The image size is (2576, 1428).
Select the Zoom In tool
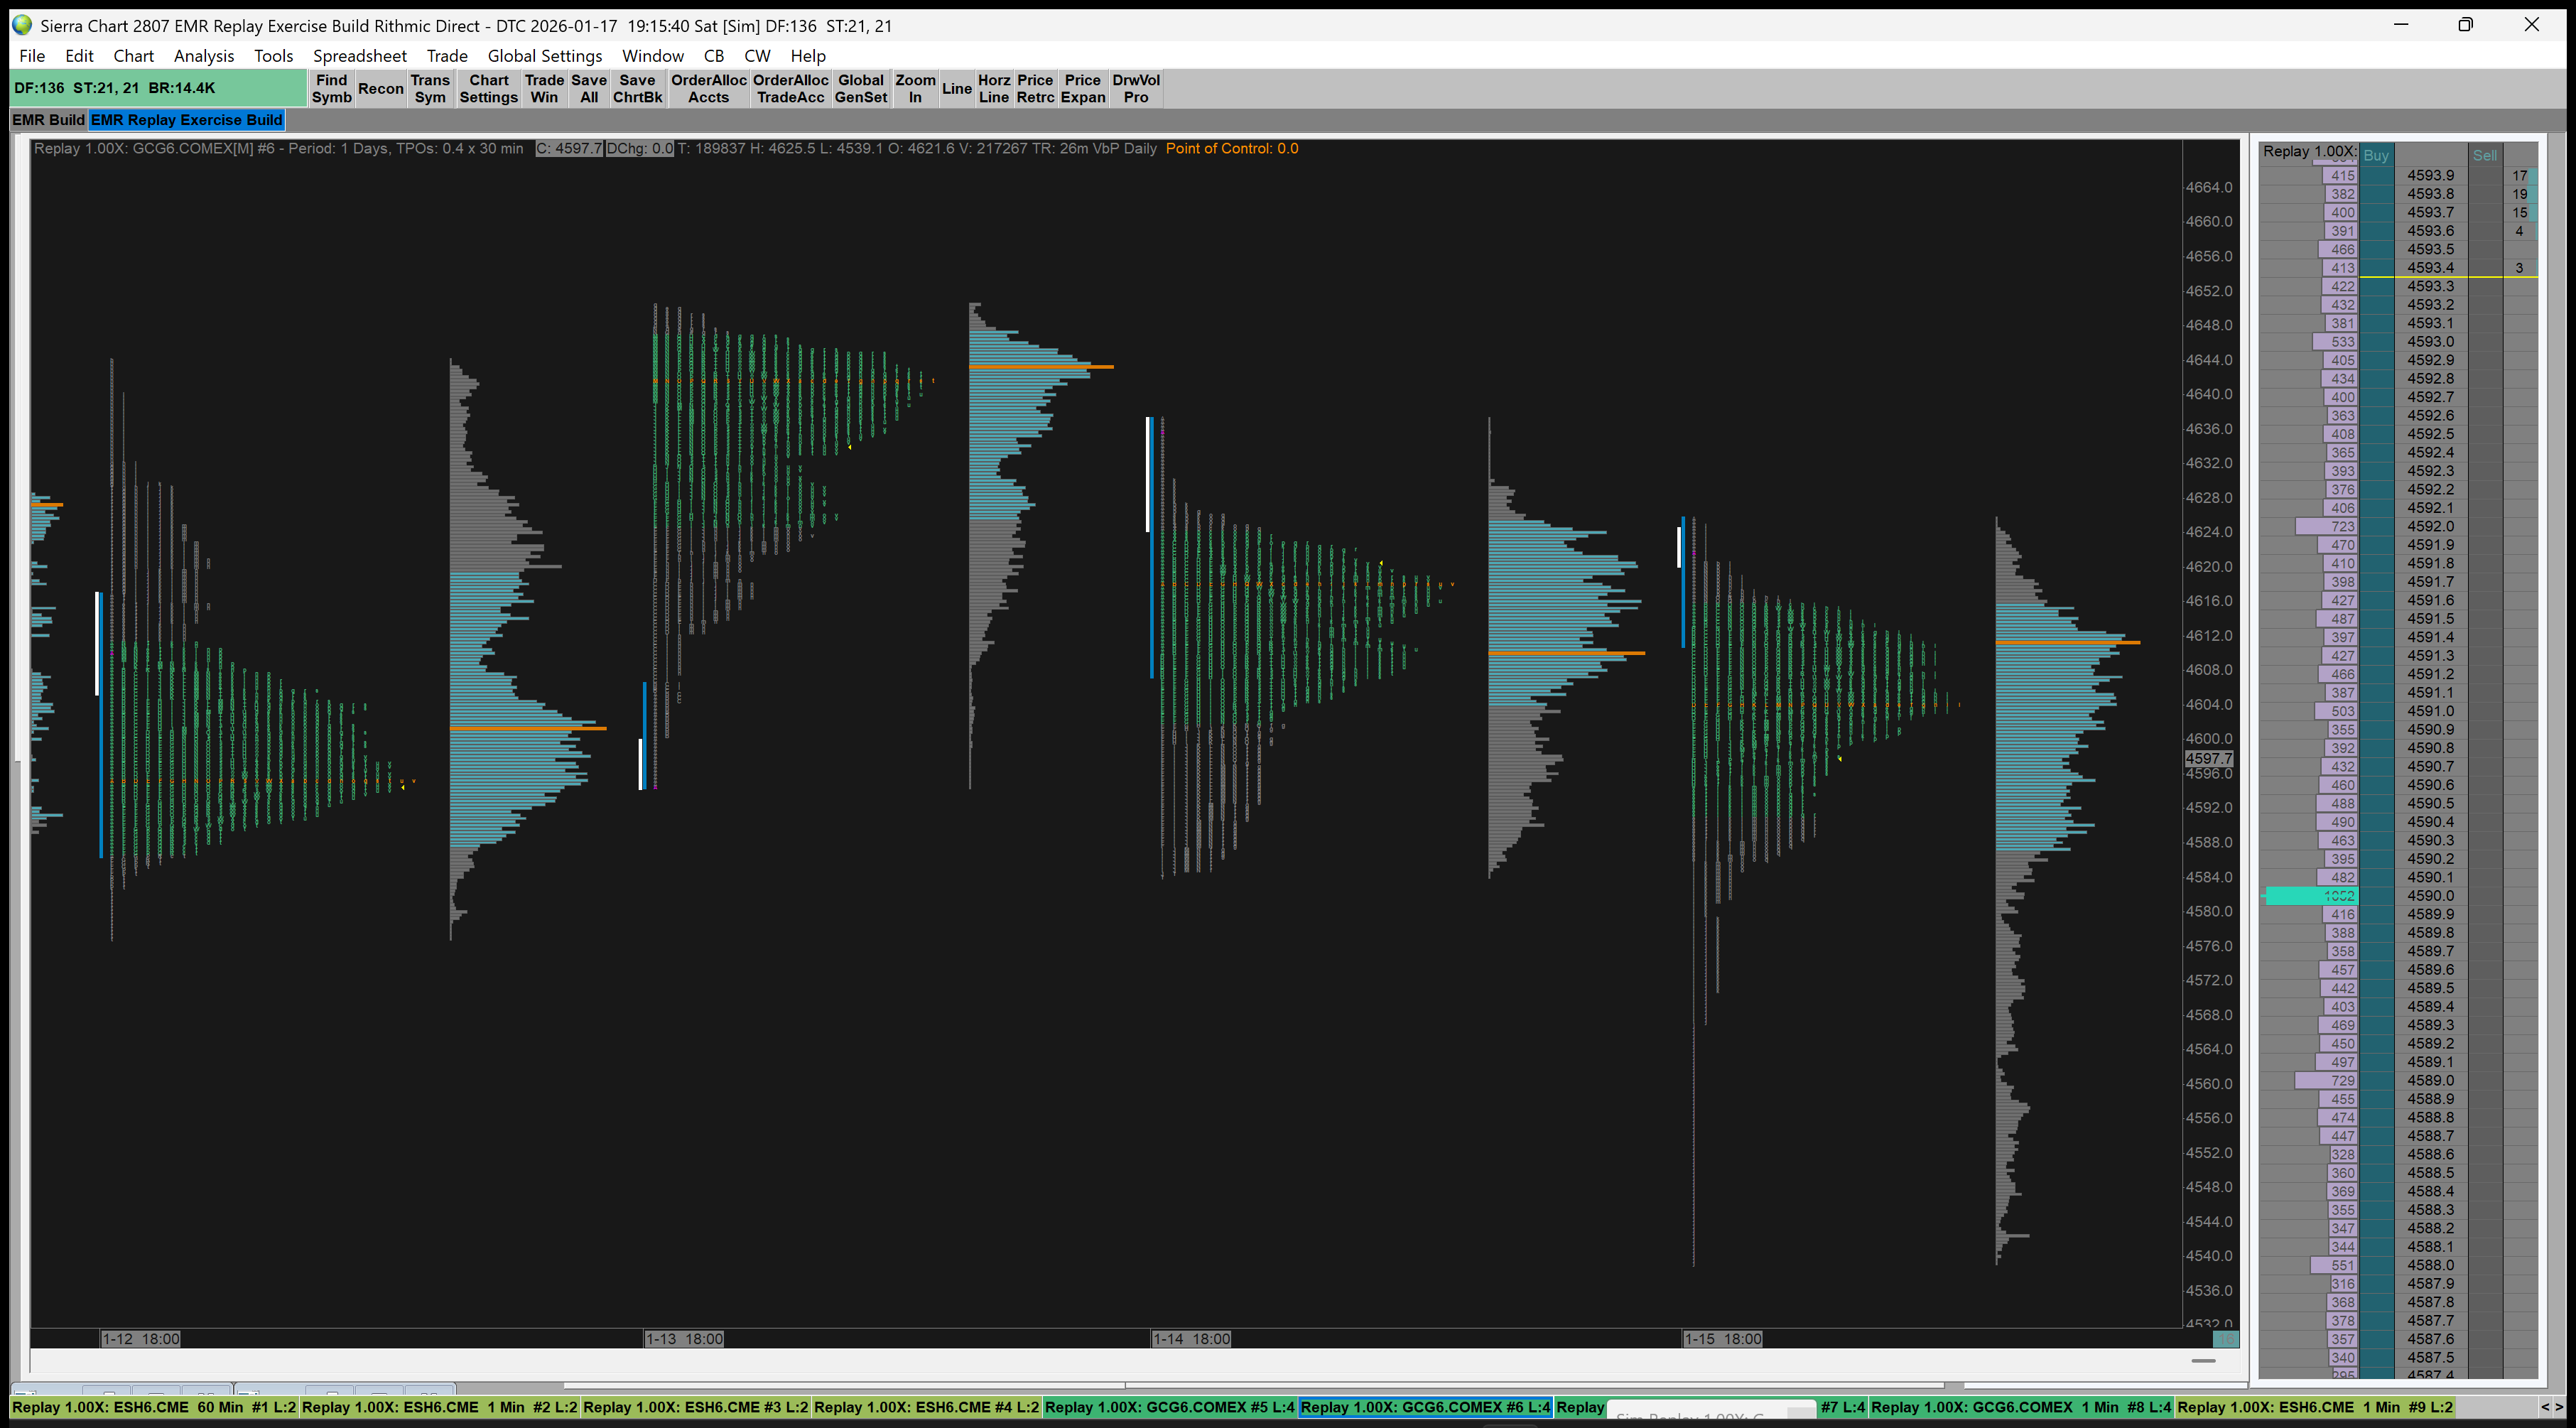[x=914, y=88]
